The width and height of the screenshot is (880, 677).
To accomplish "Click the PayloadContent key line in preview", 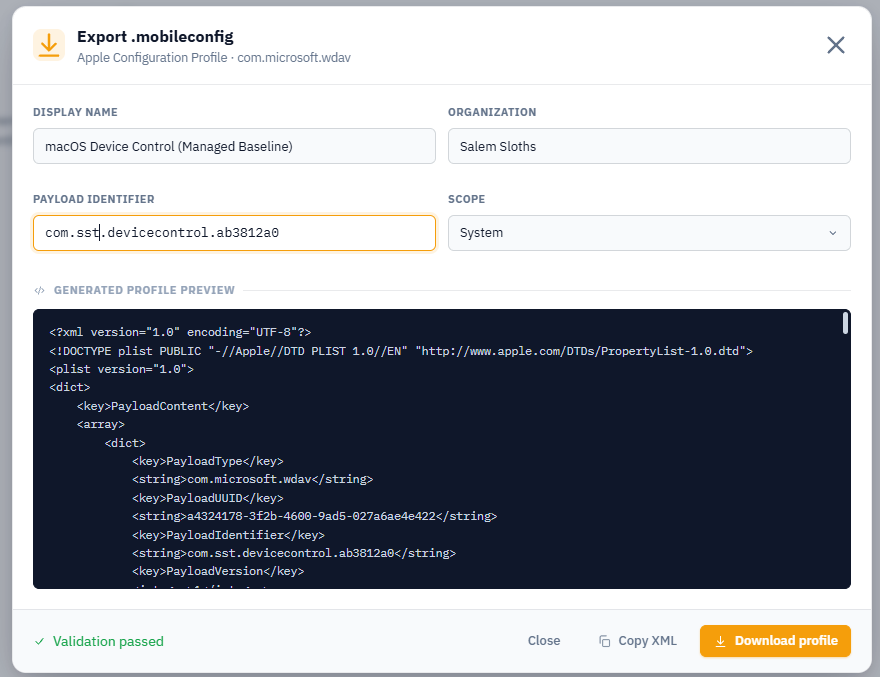I will coord(163,406).
